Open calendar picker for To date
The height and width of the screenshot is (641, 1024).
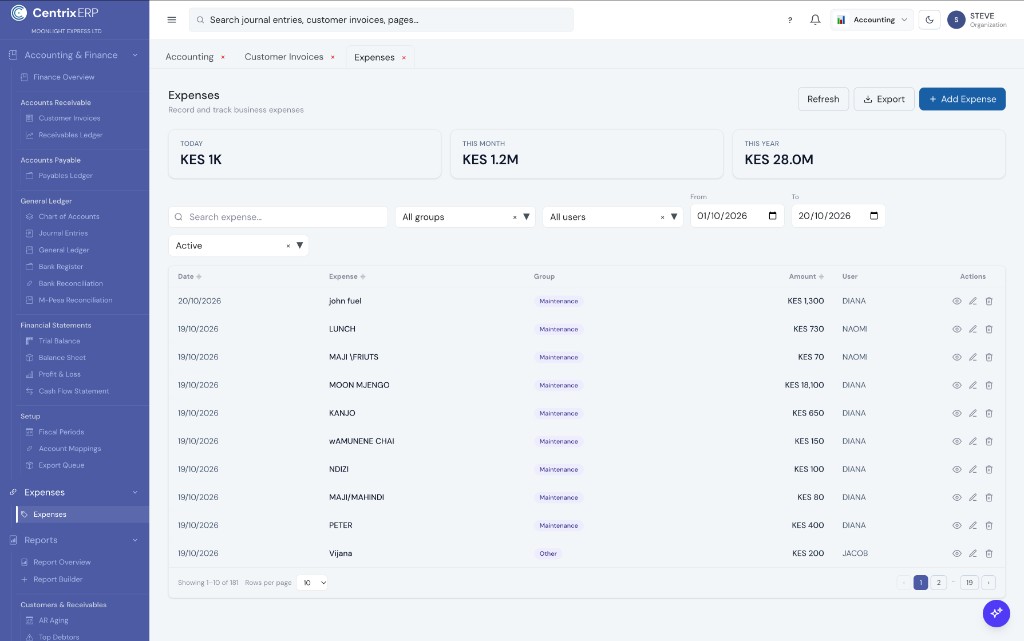(x=874, y=216)
